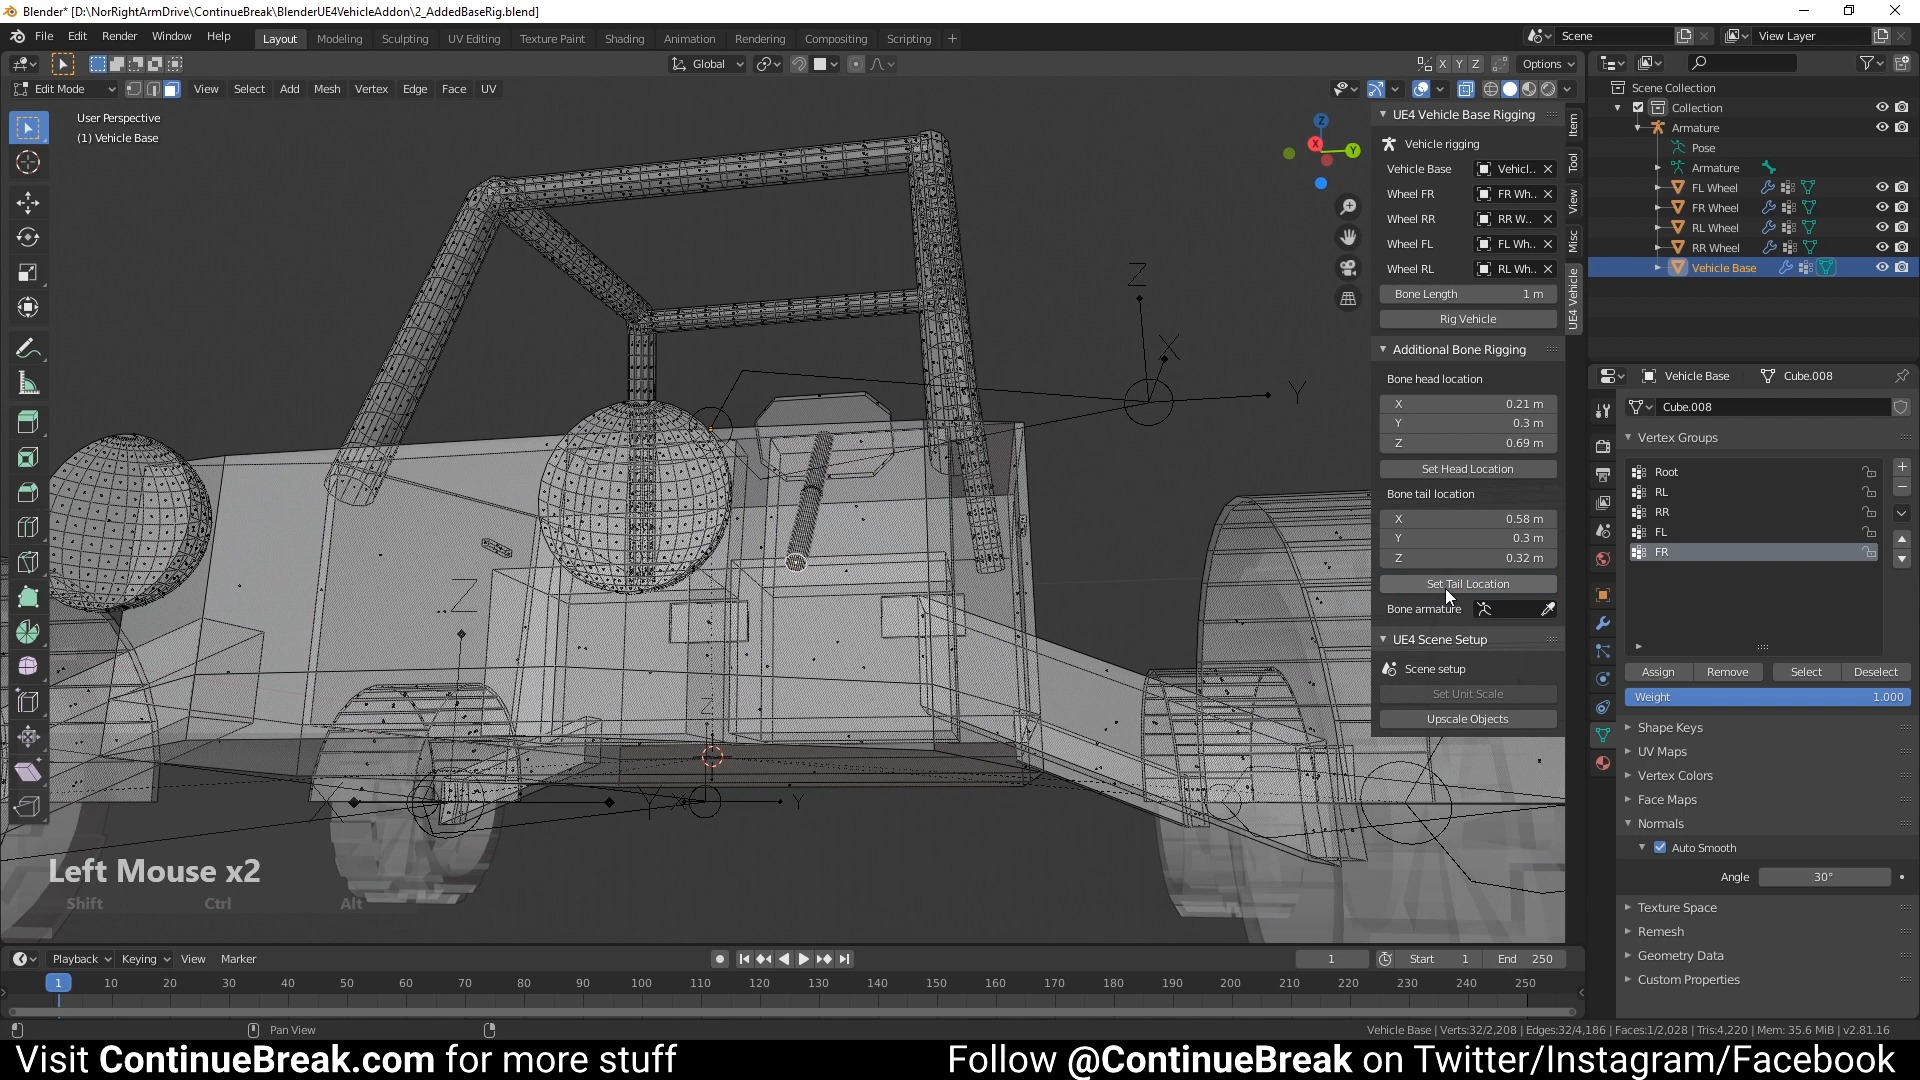The height and width of the screenshot is (1080, 1920).
Task: Select the Shear tool
Action: coord(28,772)
